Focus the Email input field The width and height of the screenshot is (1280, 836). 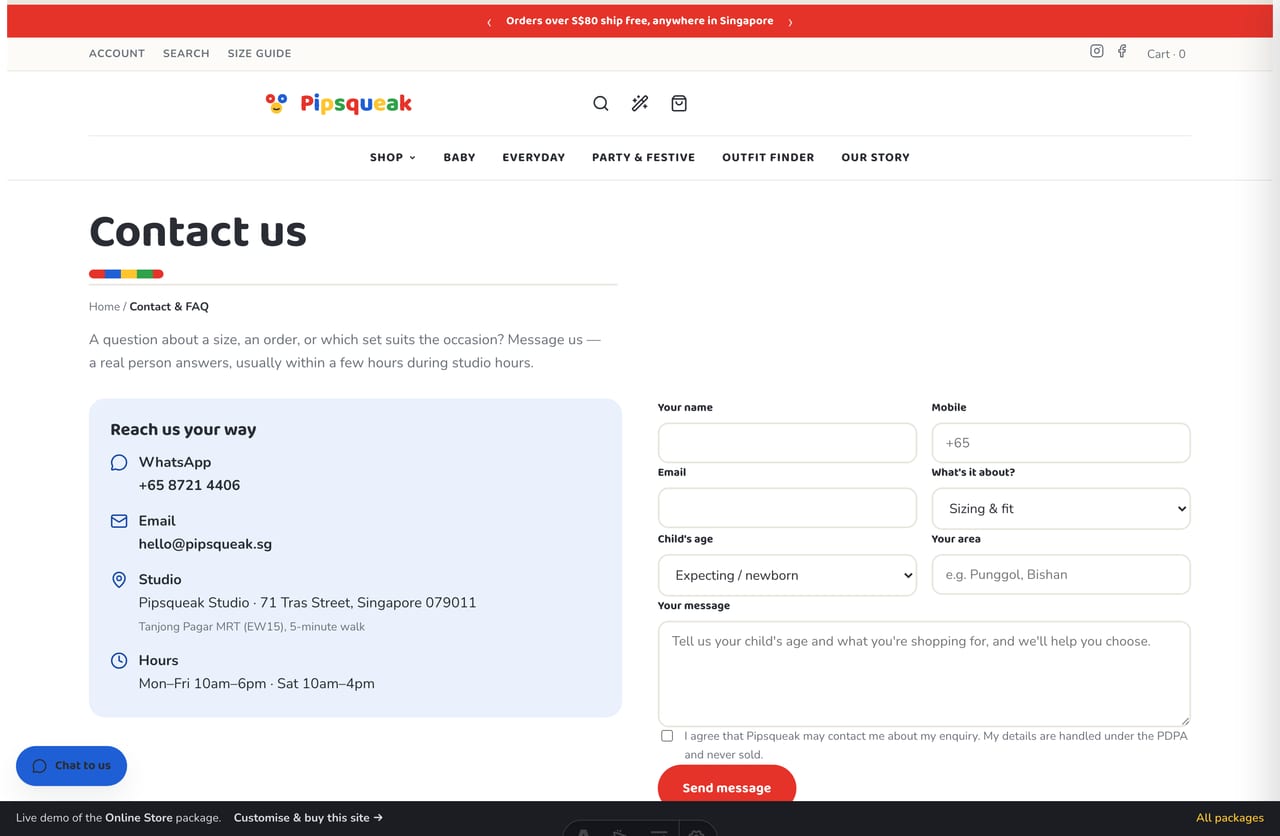click(x=787, y=507)
